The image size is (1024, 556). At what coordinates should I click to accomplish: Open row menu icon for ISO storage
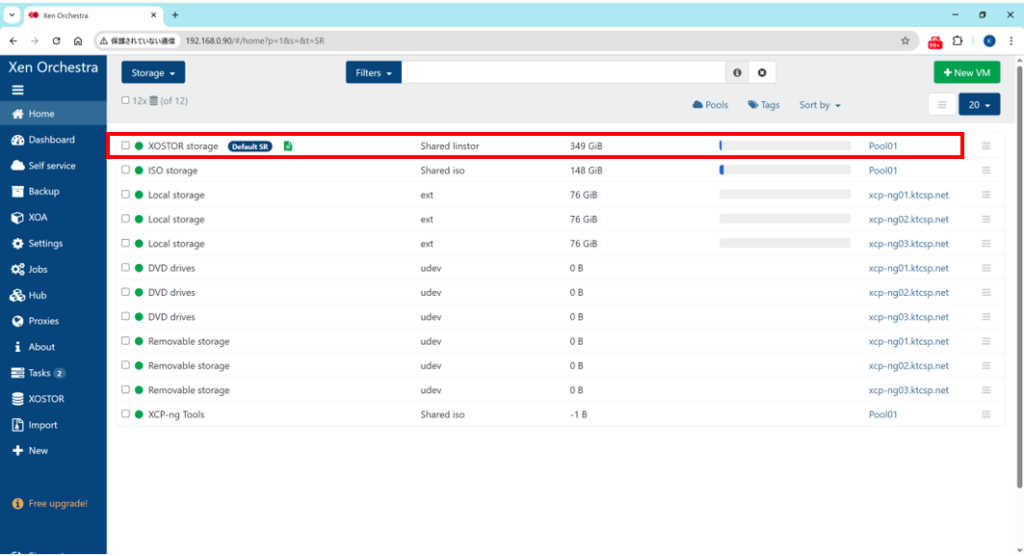[x=986, y=170]
